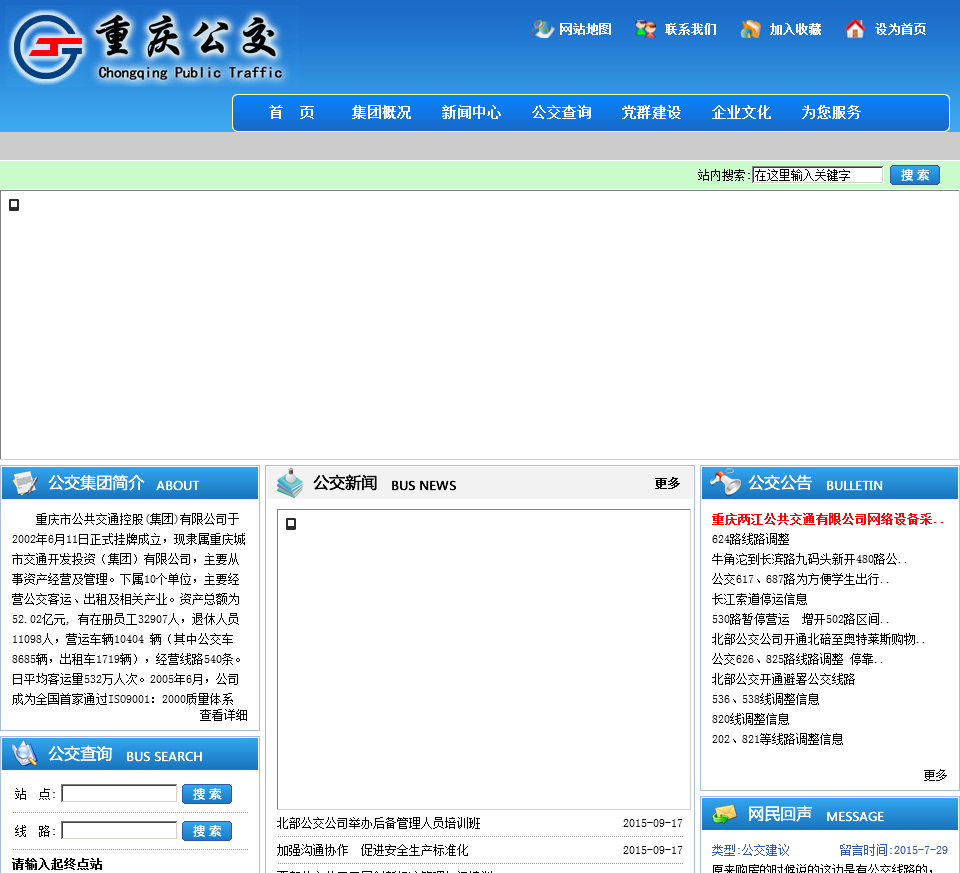Open the red 重庆两江公共交通有限公司 bulletin
This screenshot has height=873, width=960.
[x=828, y=519]
